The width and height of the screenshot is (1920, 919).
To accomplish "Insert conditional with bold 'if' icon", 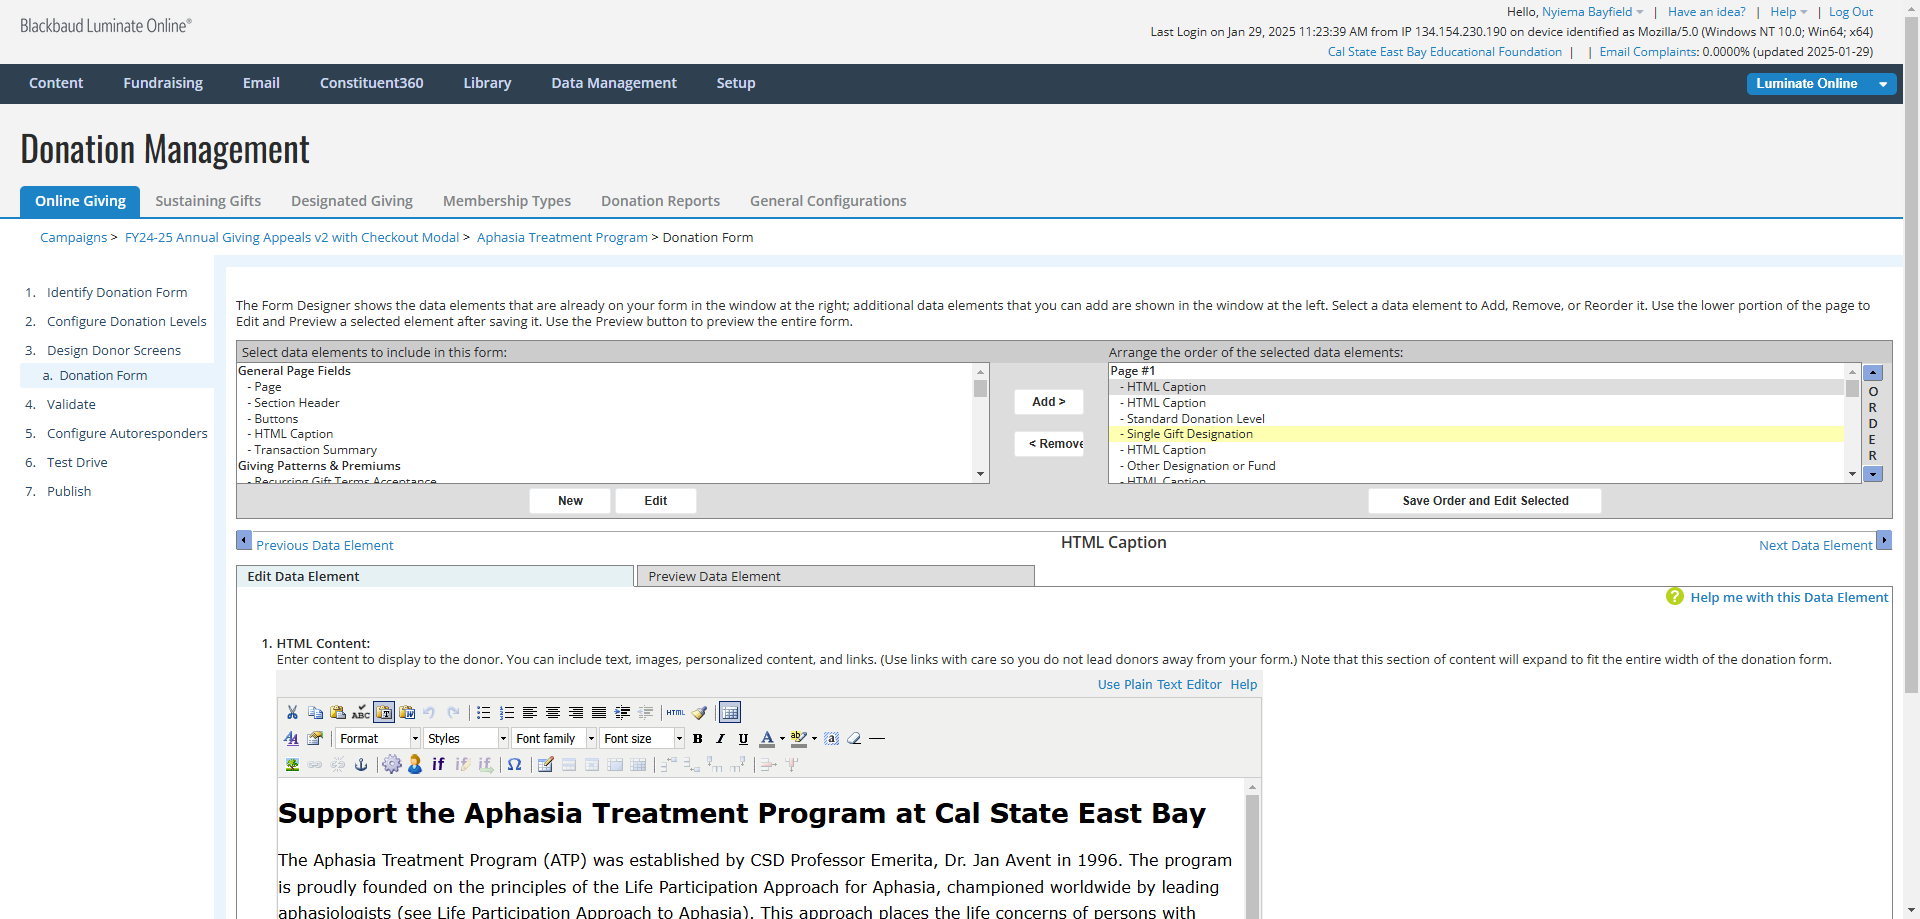I will tap(438, 764).
